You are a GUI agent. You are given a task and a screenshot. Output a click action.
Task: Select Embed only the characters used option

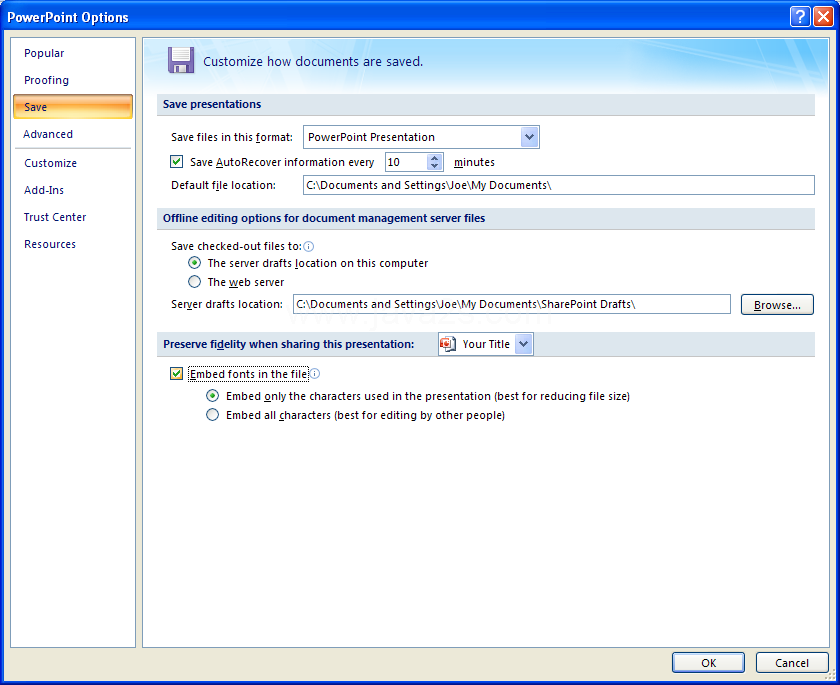tap(213, 396)
